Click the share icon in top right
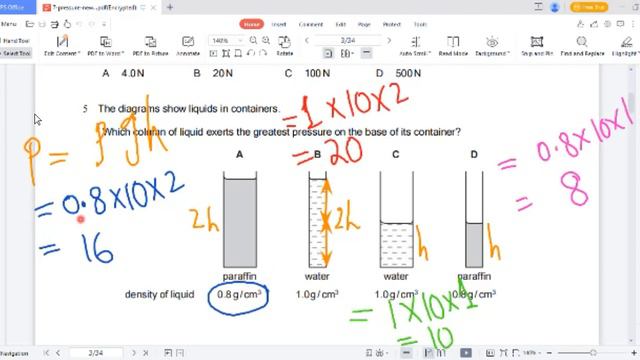Screen dimensions: 640x360 (594, 24)
